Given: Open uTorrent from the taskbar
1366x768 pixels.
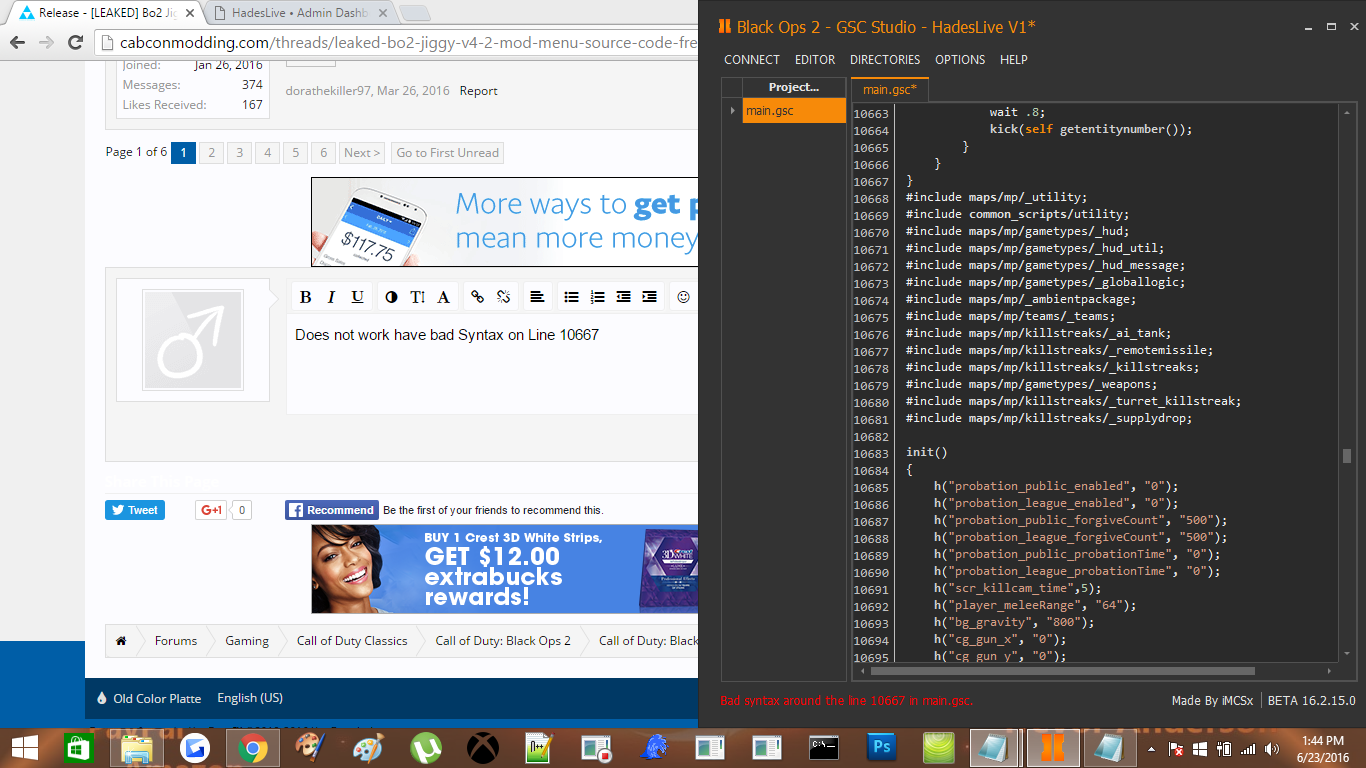Looking at the screenshot, I should tap(427, 747).
